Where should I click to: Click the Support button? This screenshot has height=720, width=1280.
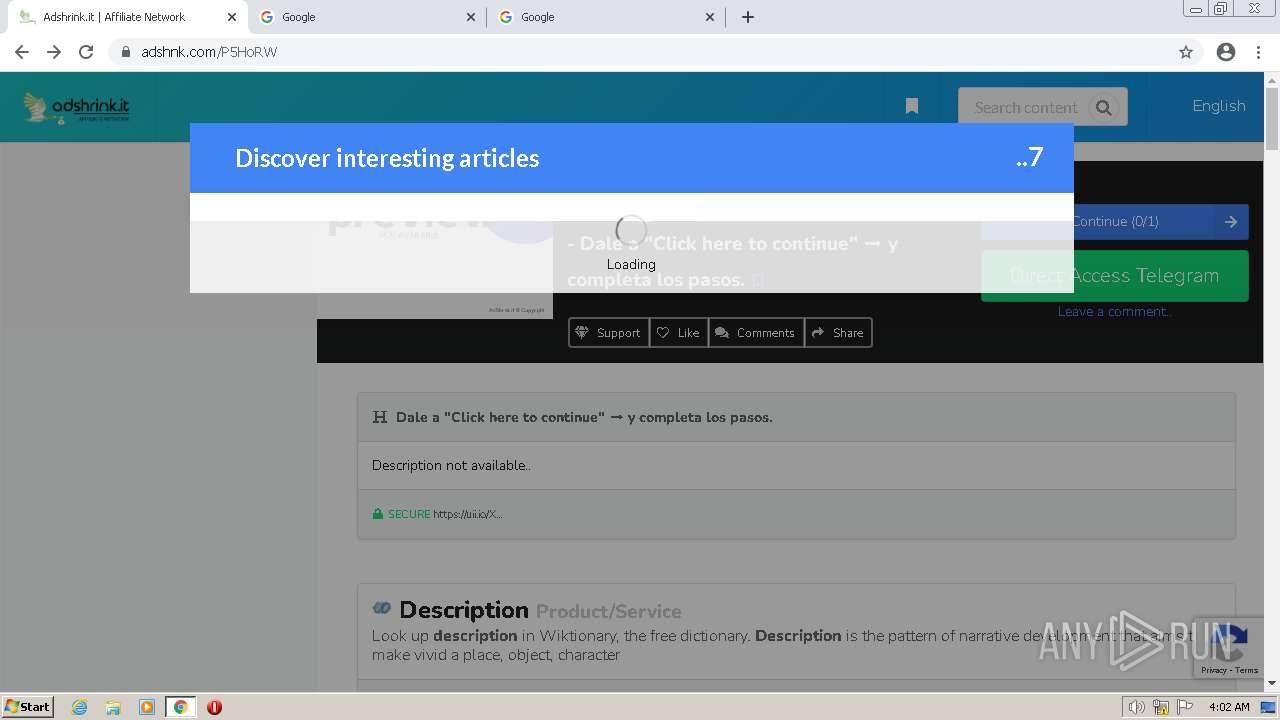pos(609,333)
